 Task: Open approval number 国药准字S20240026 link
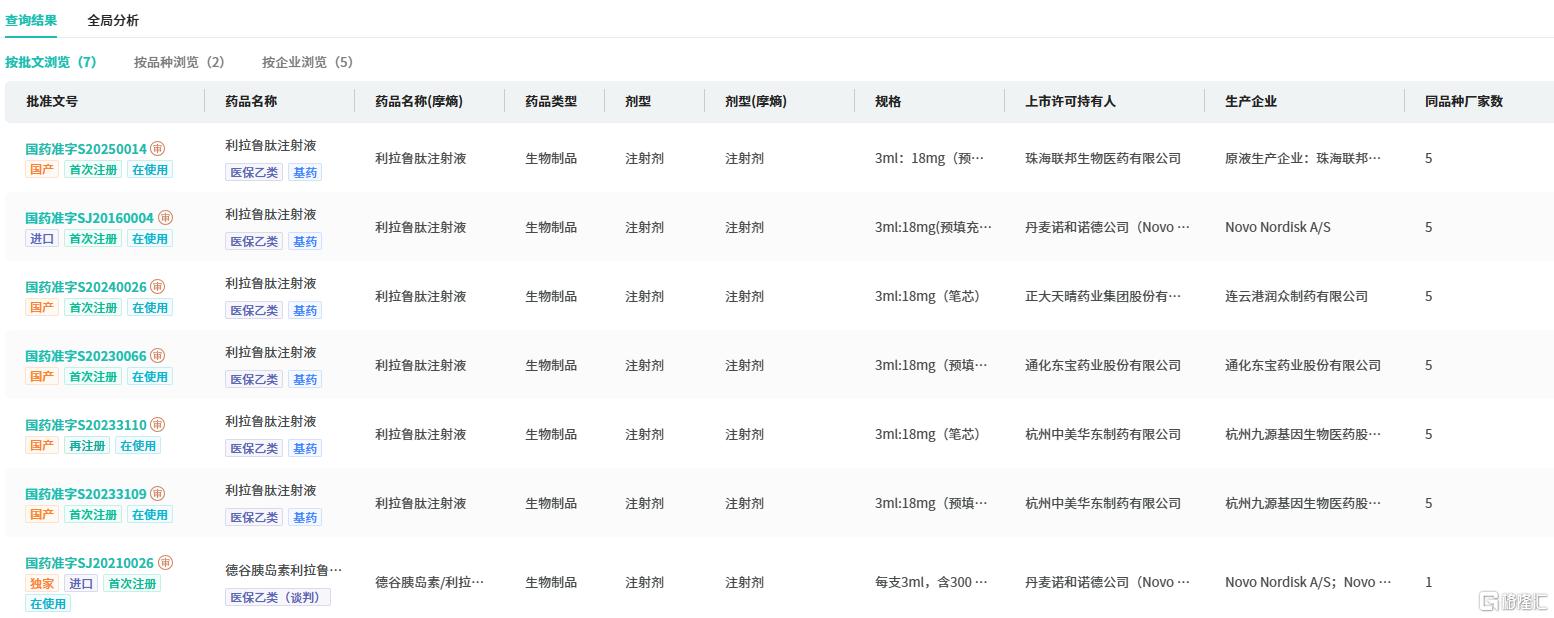point(86,287)
